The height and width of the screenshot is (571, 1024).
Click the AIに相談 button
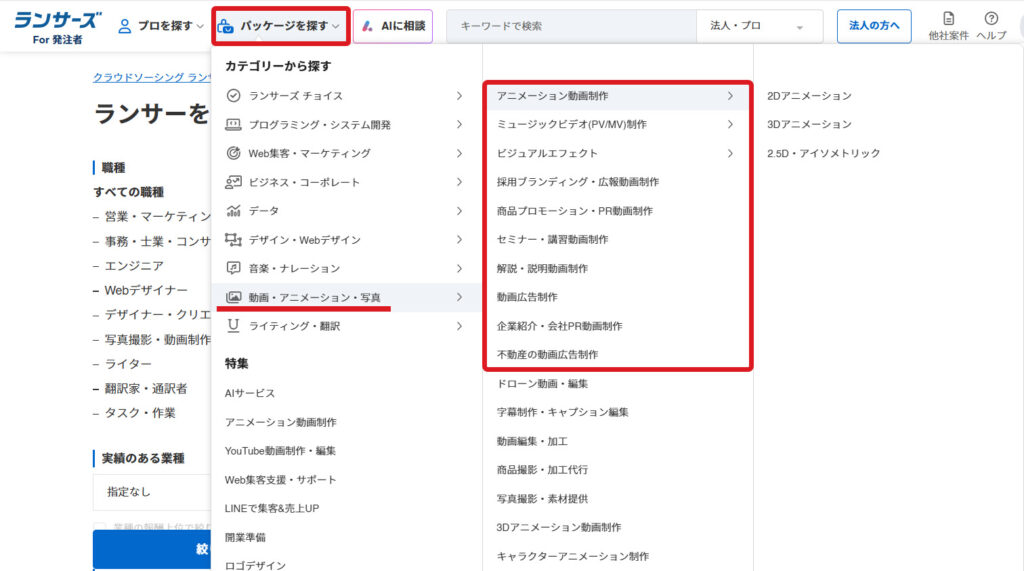click(x=393, y=26)
